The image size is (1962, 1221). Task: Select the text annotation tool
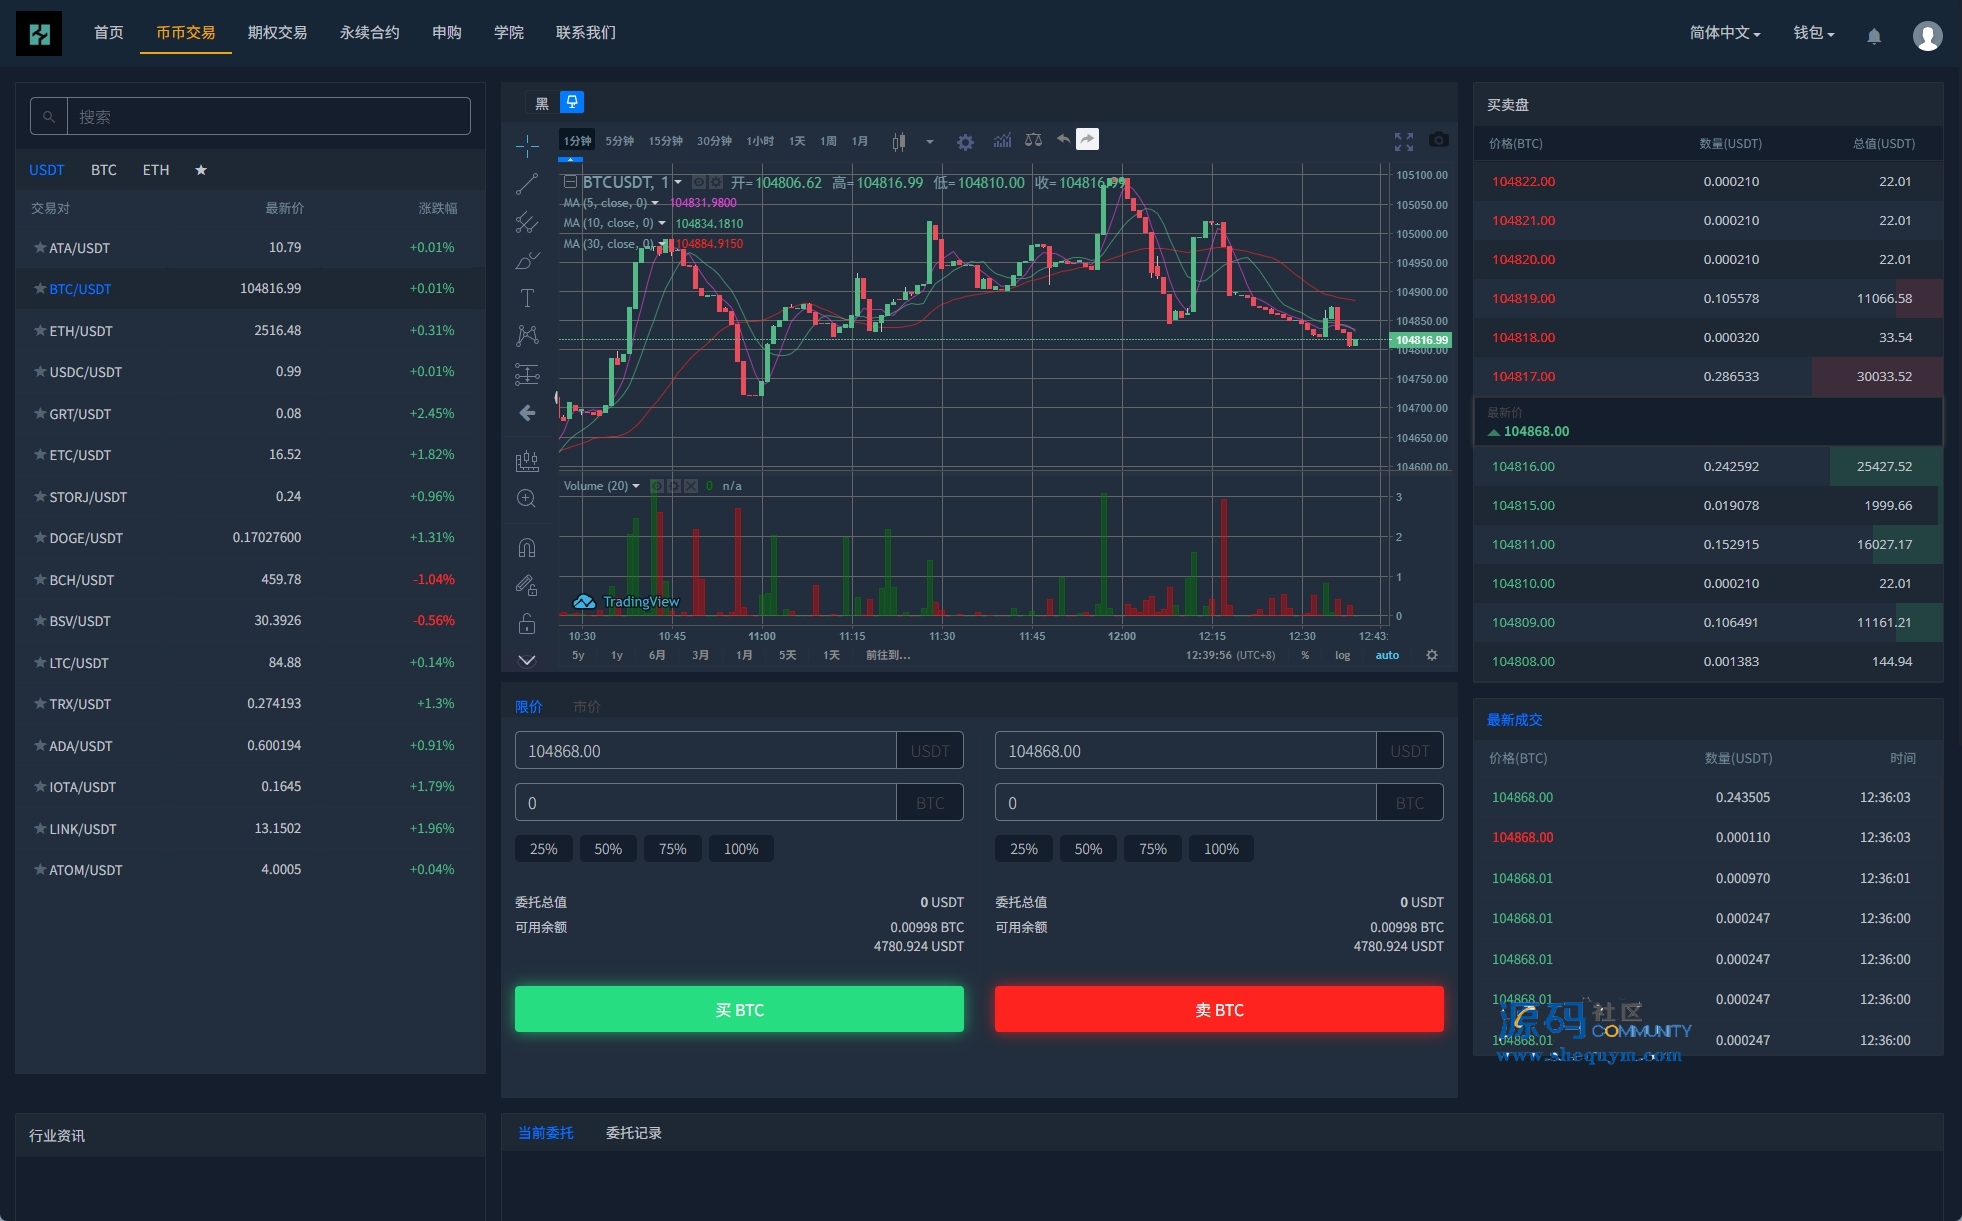pos(527,298)
